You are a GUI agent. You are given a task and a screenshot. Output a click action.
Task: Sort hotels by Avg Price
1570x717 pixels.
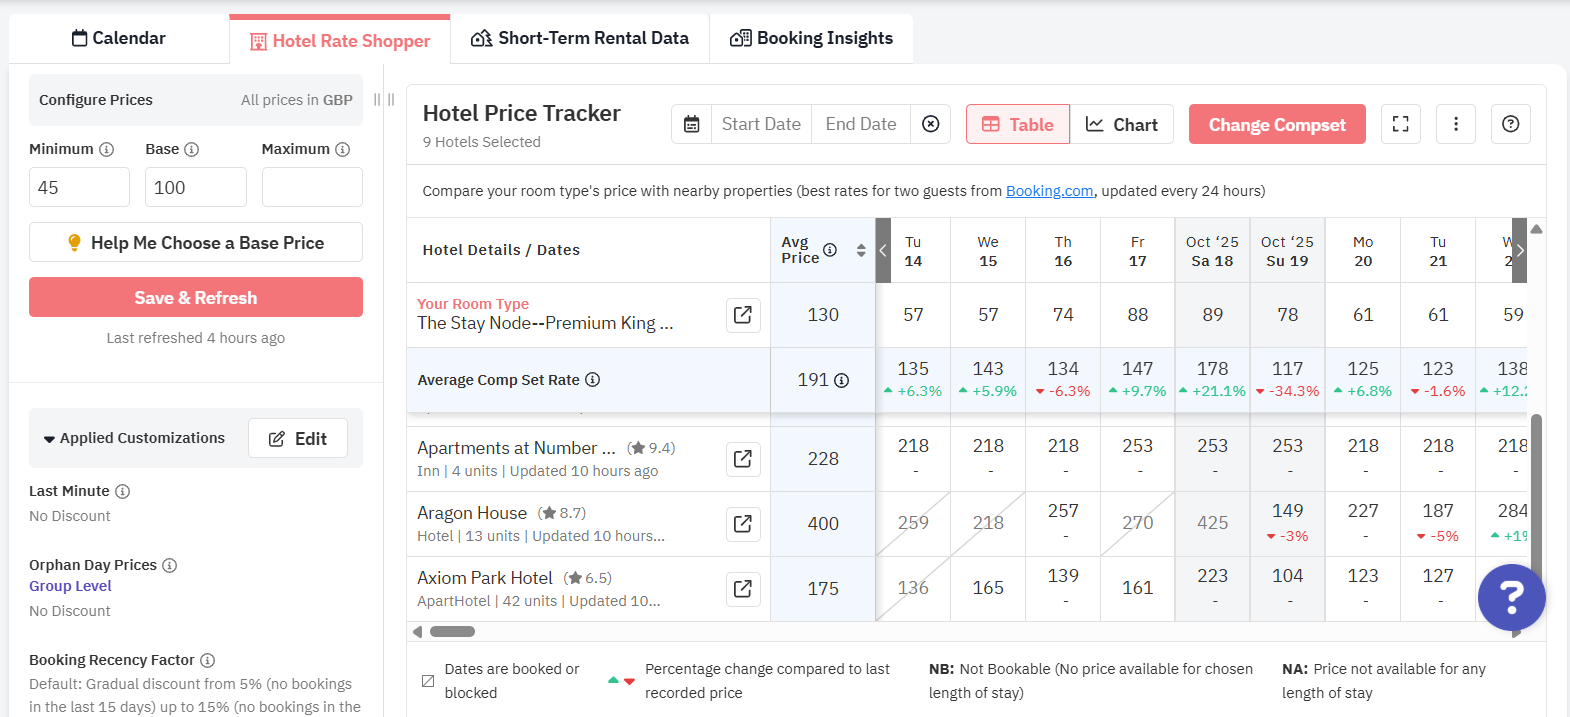pos(861,250)
